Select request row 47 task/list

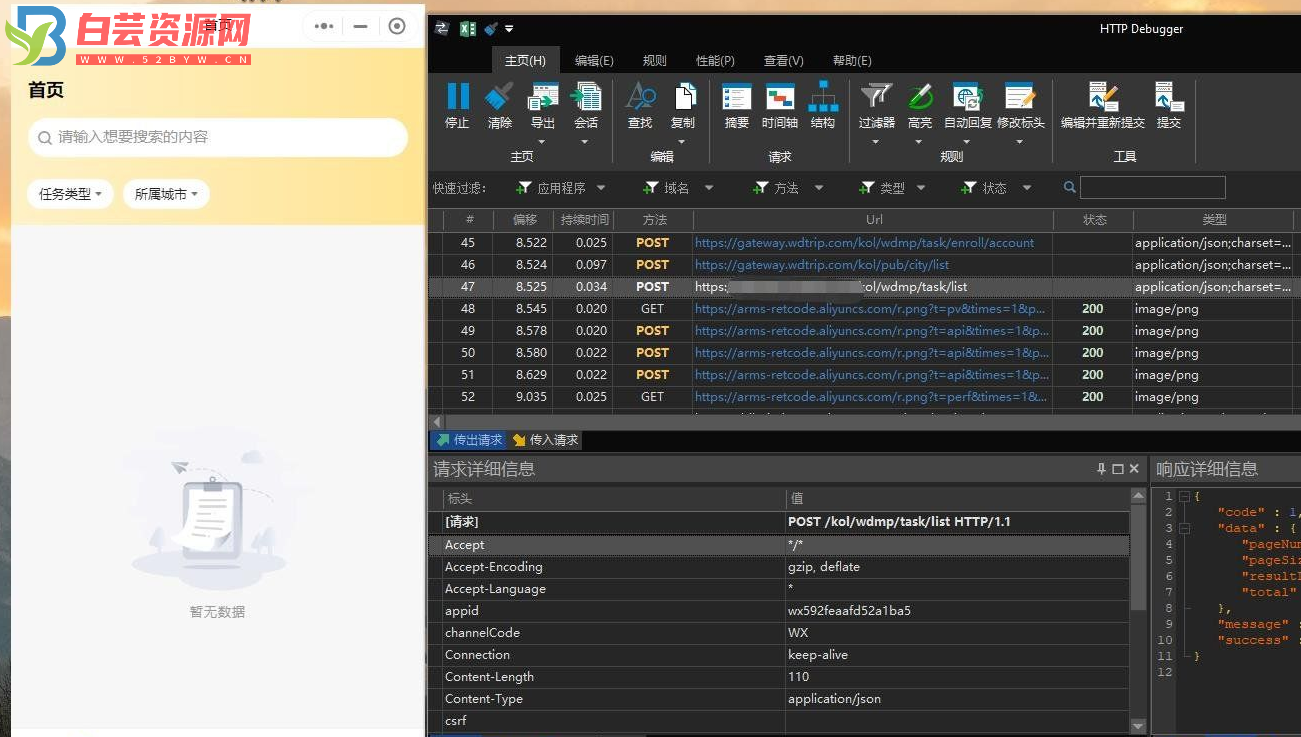point(864,287)
